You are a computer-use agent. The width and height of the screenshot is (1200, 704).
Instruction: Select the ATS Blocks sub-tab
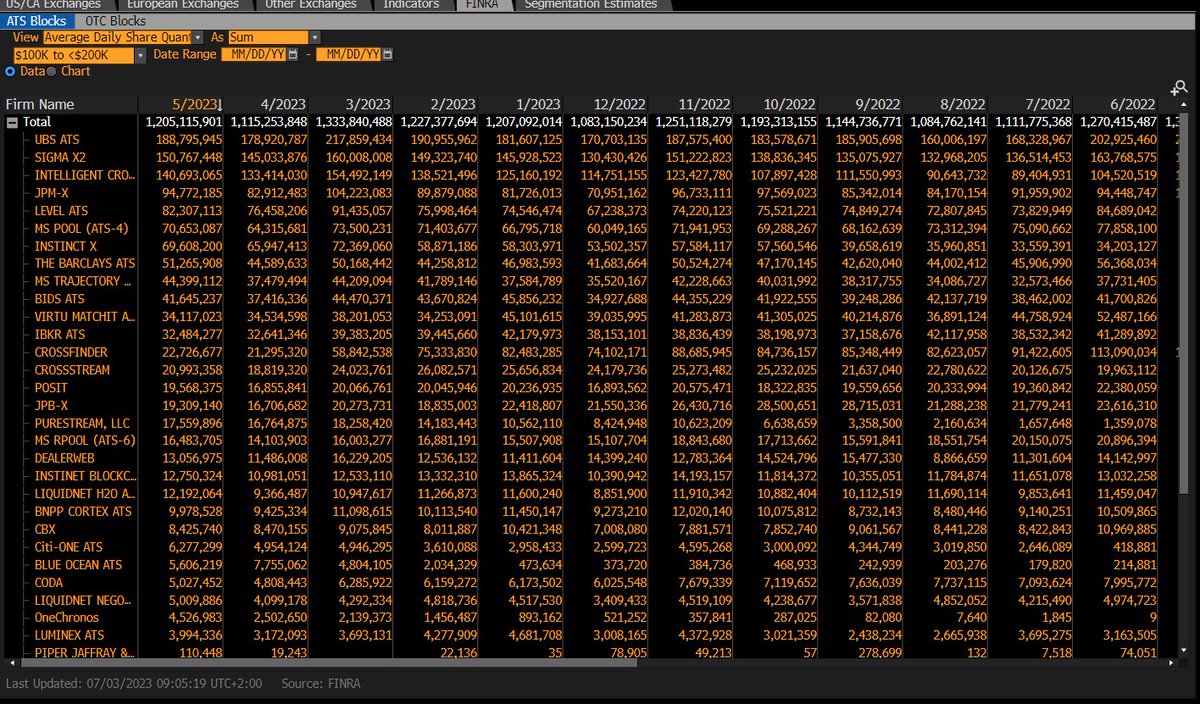(x=37, y=21)
